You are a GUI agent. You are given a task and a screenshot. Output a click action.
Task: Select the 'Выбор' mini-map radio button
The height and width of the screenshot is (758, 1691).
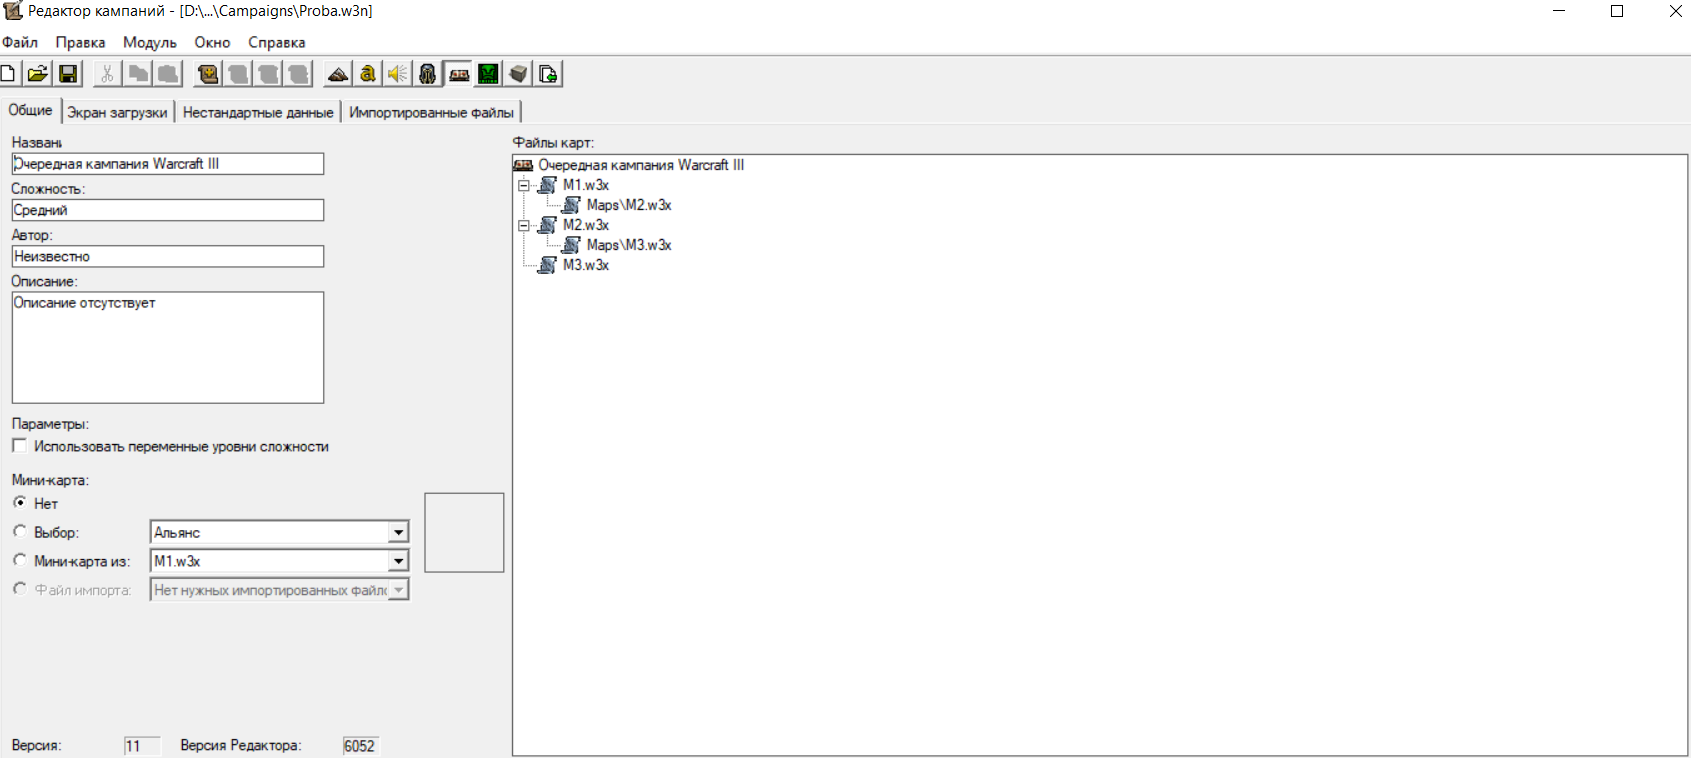(19, 532)
